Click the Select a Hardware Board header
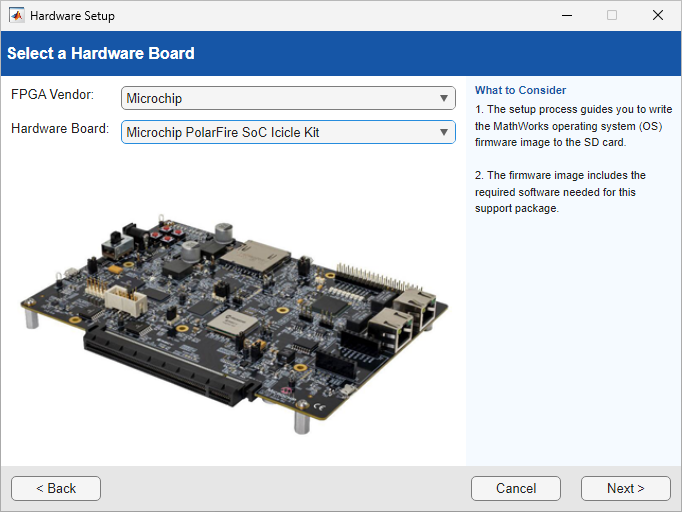 coord(101,53)
